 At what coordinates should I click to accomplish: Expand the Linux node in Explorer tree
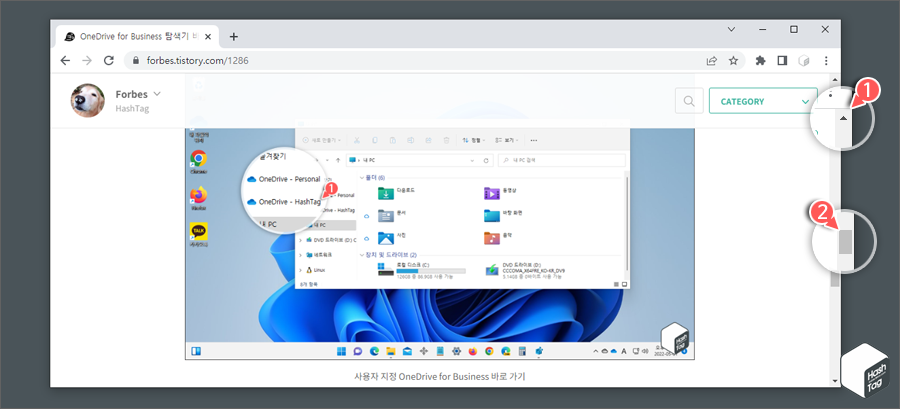pos(301,270)
